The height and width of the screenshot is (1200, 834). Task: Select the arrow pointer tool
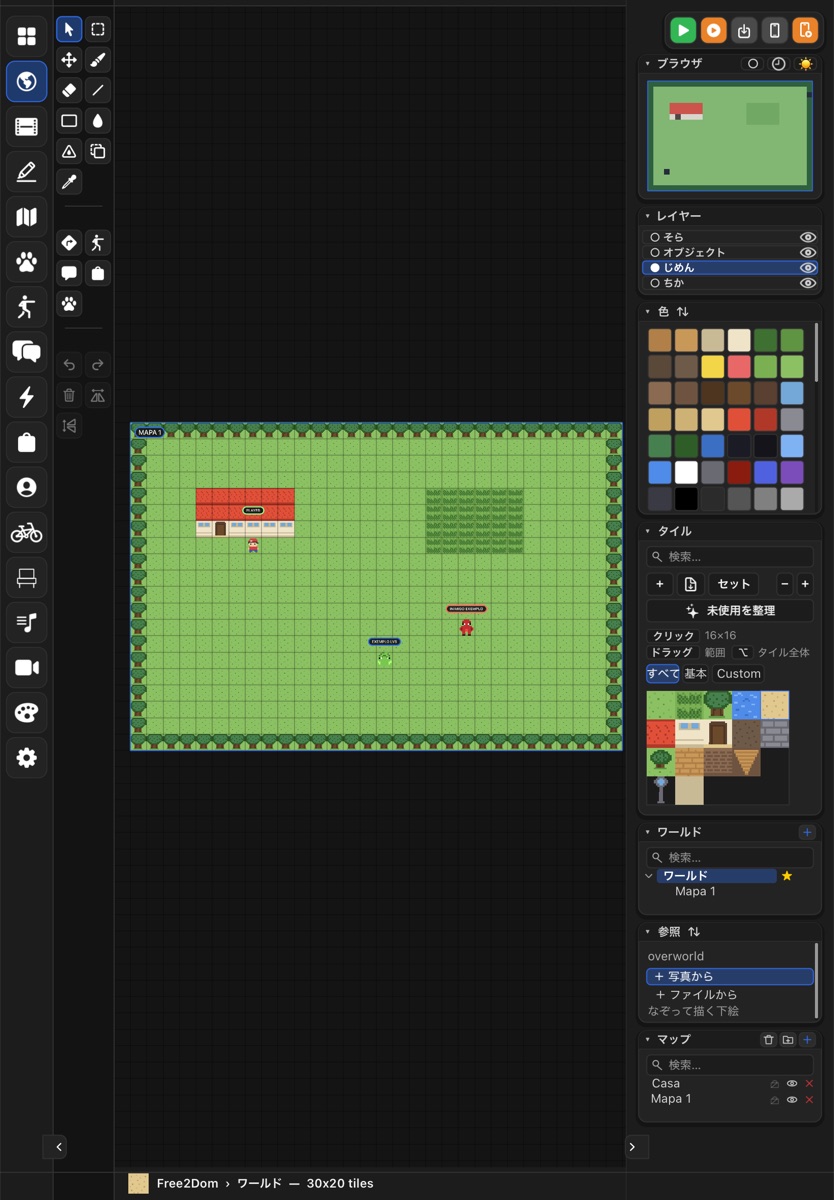69,30
